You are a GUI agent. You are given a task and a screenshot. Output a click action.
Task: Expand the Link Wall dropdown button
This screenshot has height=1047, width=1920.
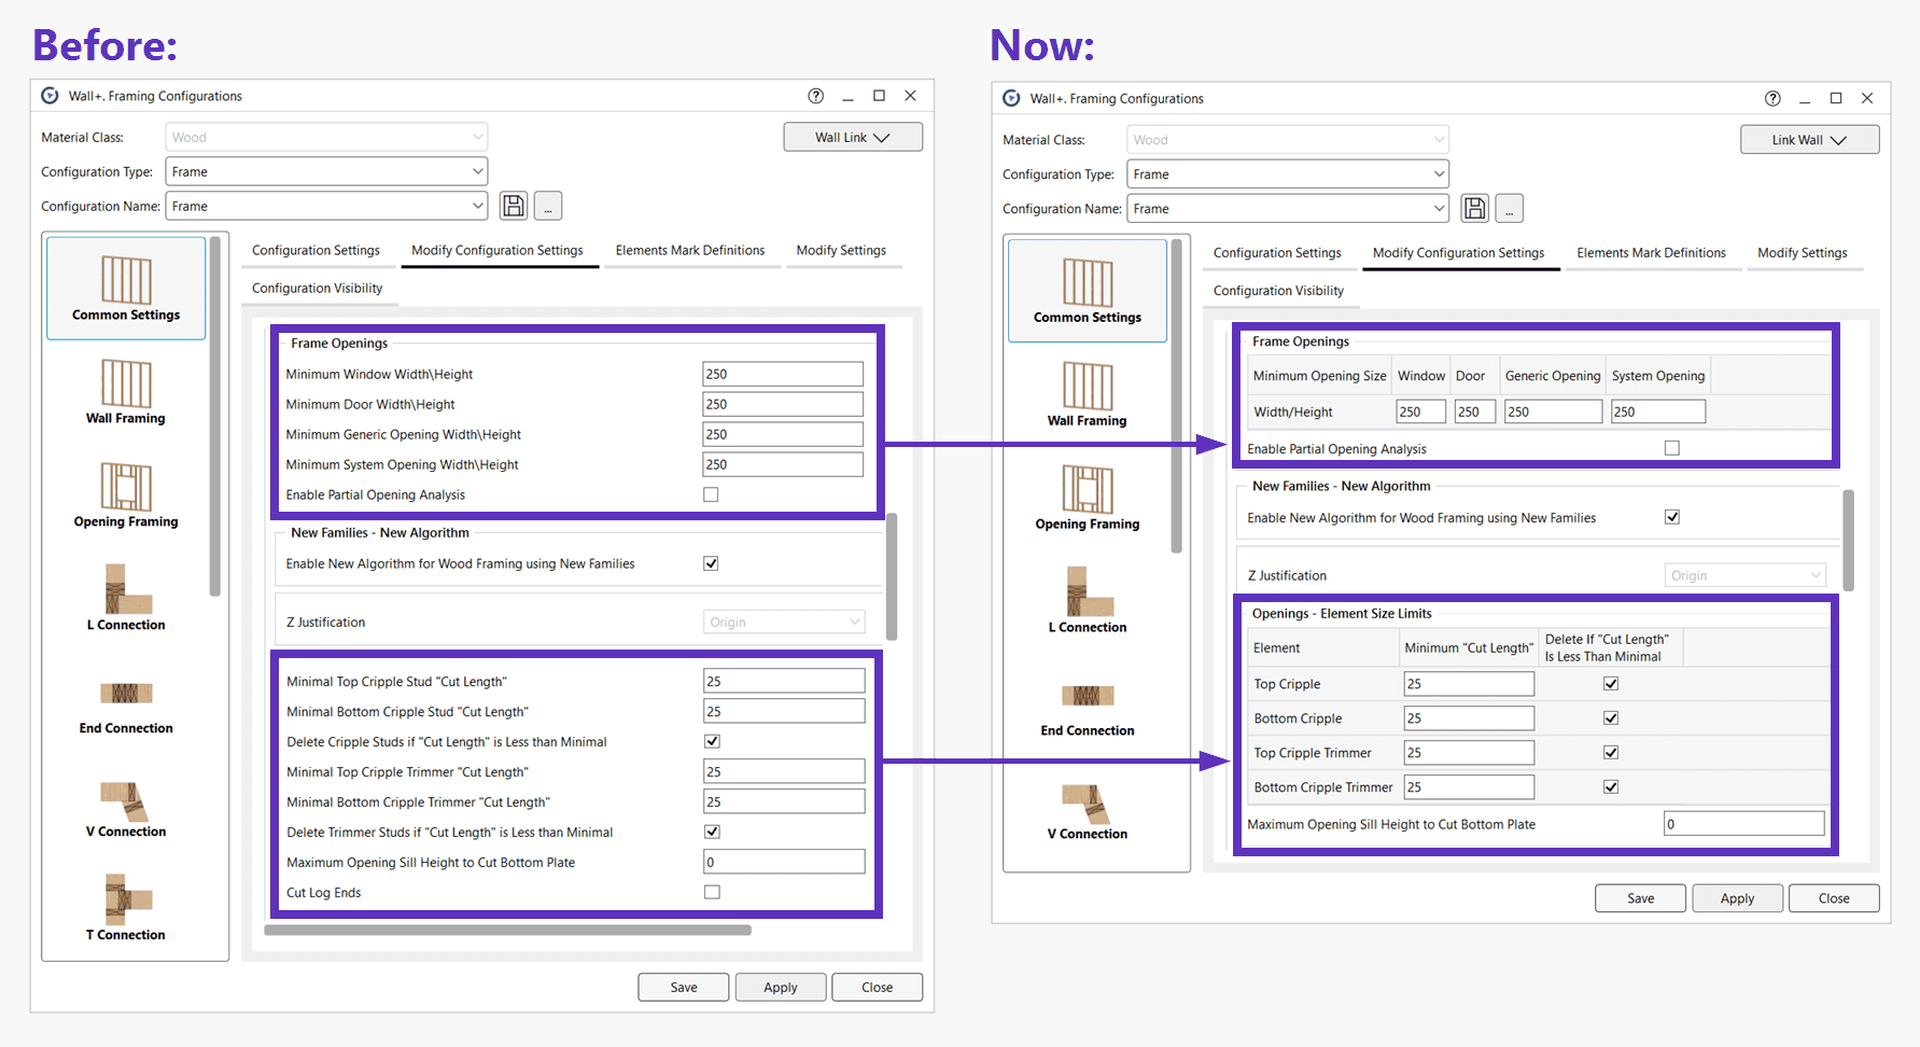(1809, 140)
